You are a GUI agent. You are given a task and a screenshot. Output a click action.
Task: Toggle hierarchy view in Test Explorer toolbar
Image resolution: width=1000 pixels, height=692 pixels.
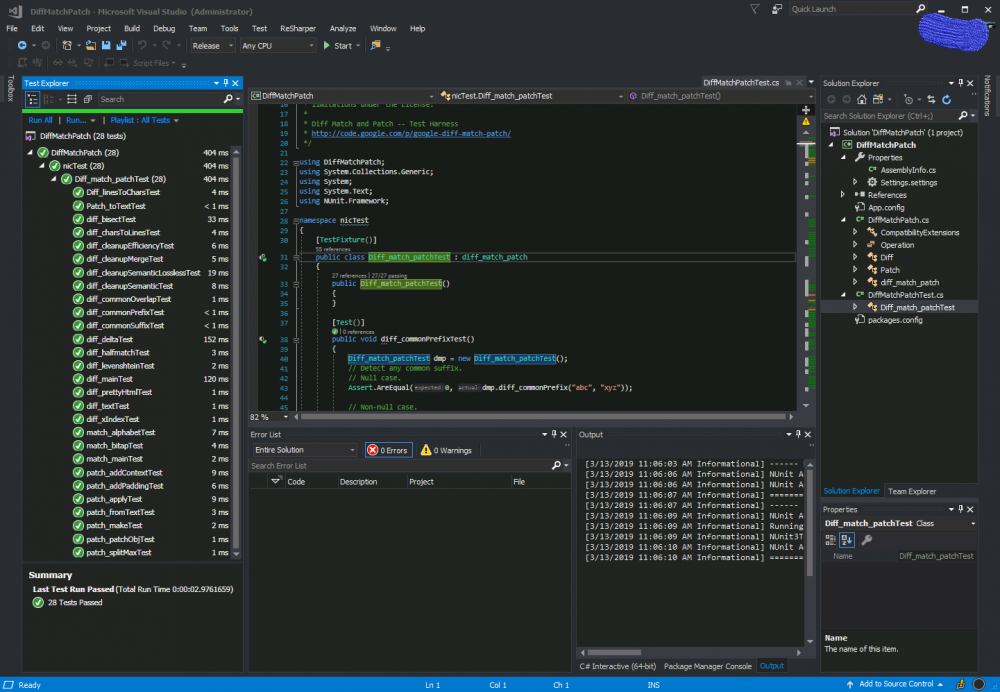point(33,99)
